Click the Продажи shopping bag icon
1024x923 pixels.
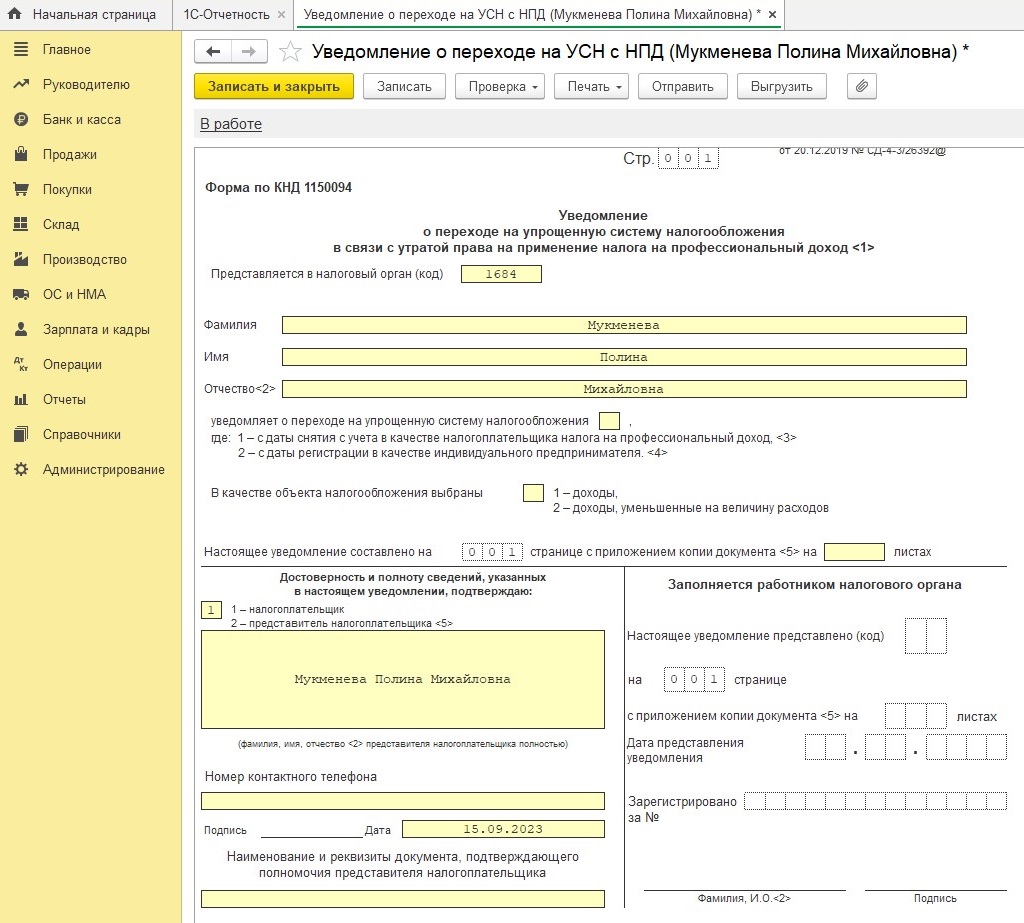21,154
